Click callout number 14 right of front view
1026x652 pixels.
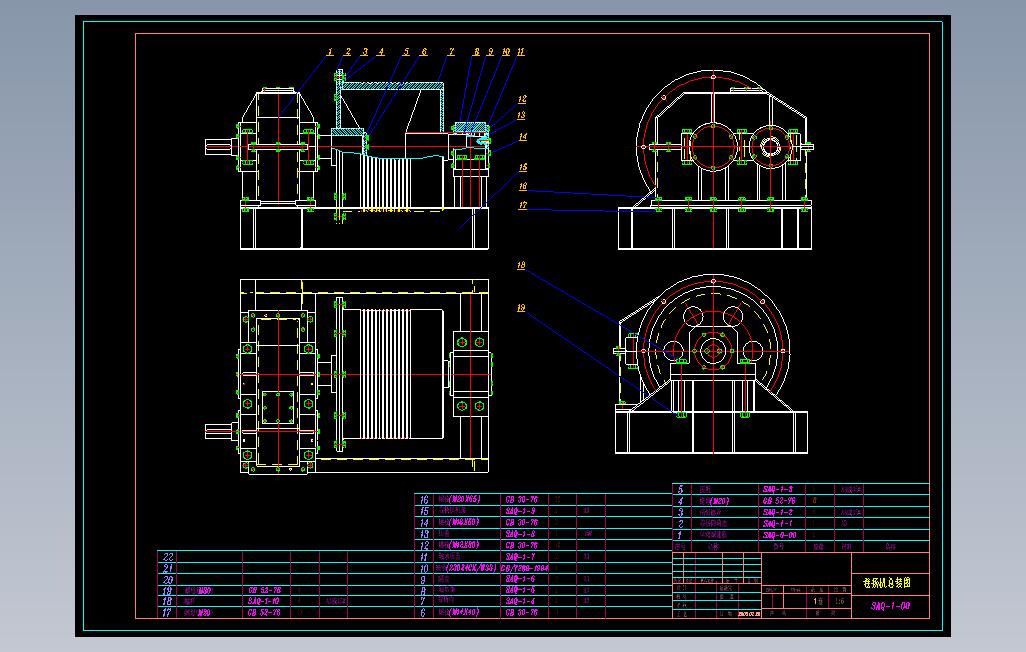coord(523,137)
